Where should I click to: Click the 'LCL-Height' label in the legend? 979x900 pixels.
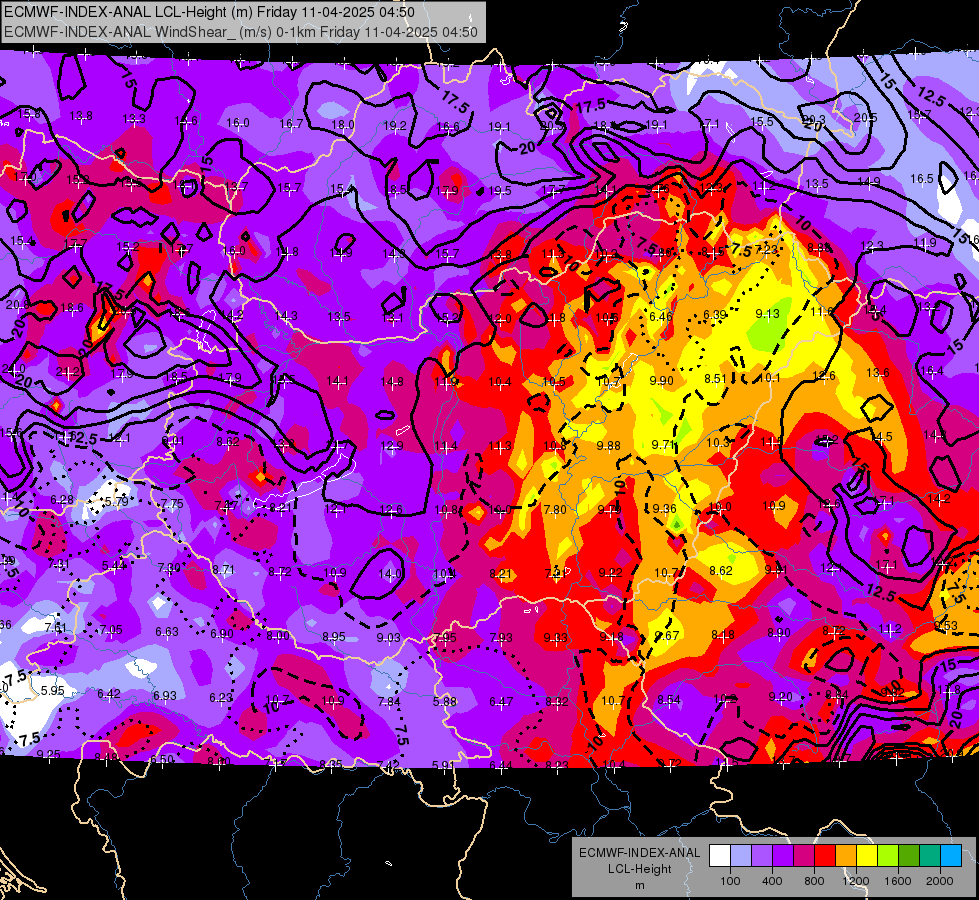[x=639, y=869]
